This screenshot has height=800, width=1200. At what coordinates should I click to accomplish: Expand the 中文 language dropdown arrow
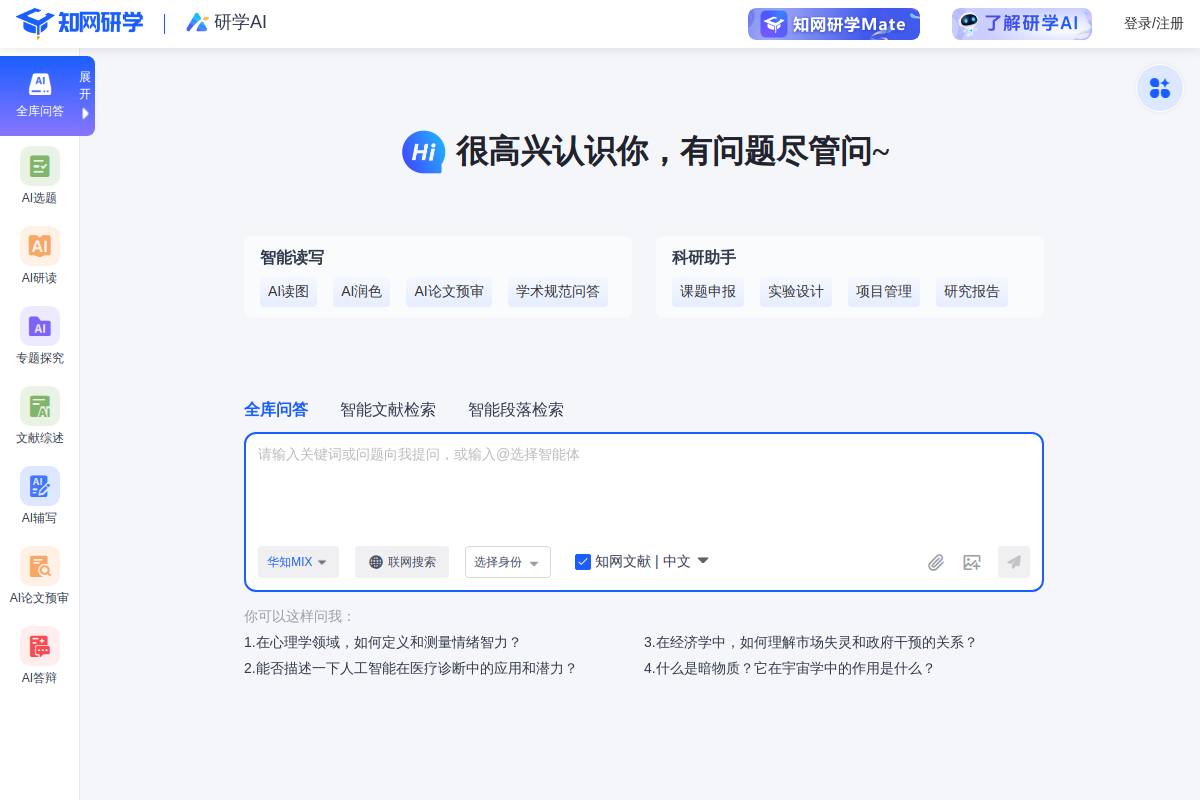[703, 561]
